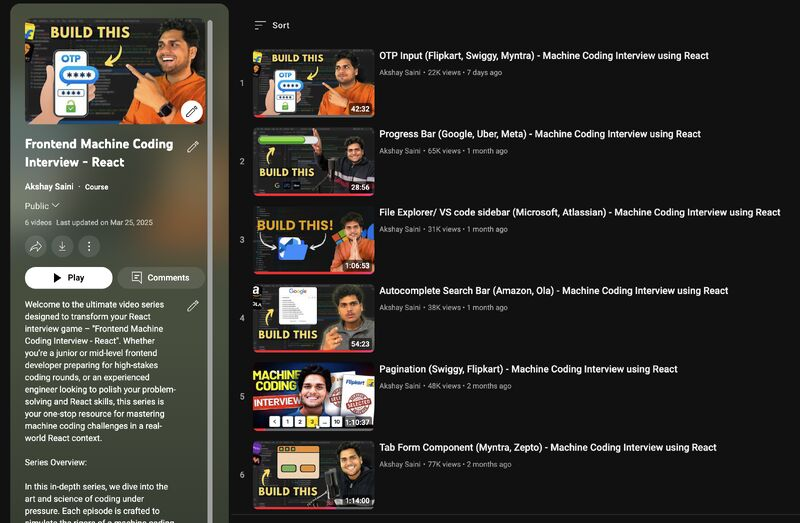Open the Comments button

click(x=161, y=278)
